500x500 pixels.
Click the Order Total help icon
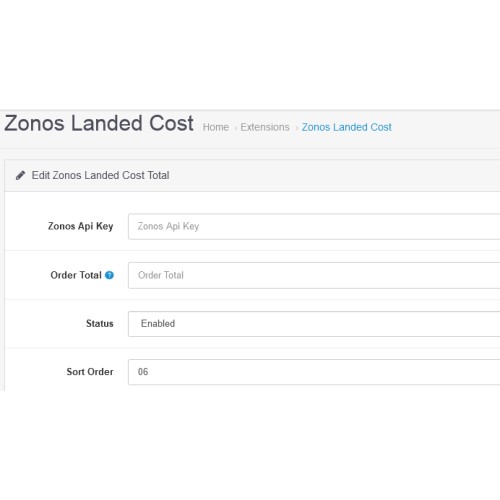pos(109,275)
